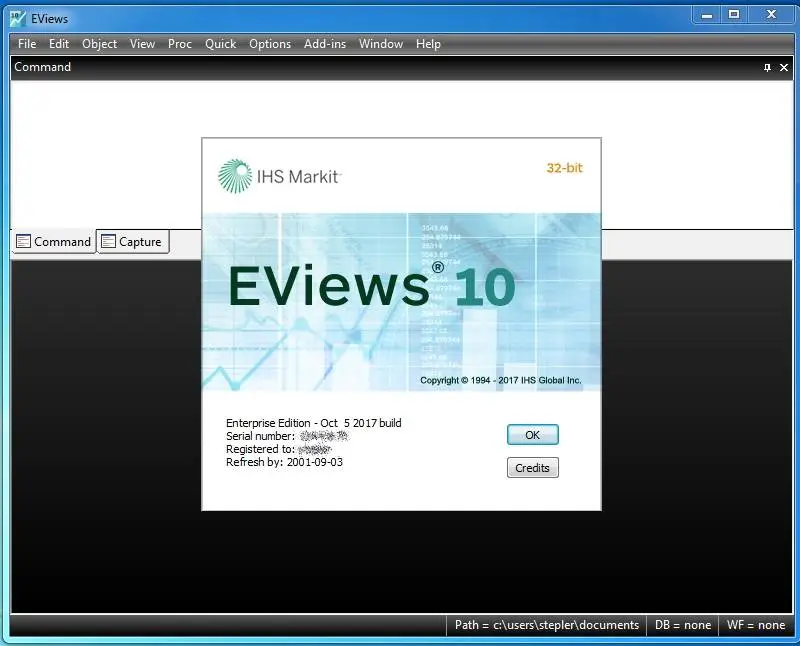Close the Command panel

(784, 67)
